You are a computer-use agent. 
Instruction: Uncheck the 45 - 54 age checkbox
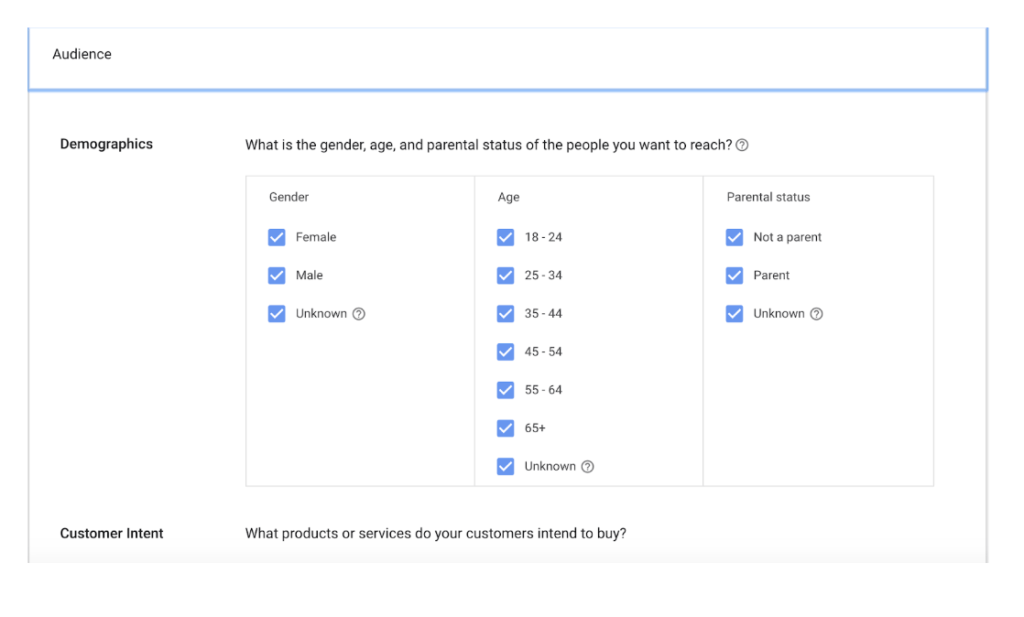click(506, 352)
